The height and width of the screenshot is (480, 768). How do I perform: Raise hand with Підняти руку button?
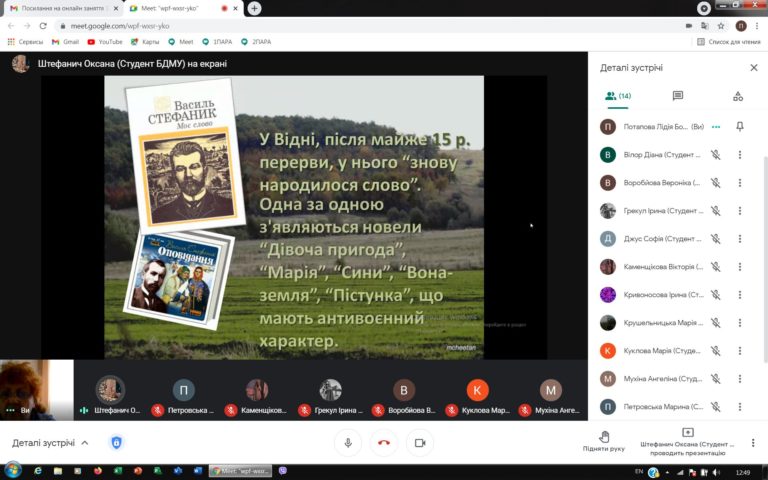pos(604,441)
